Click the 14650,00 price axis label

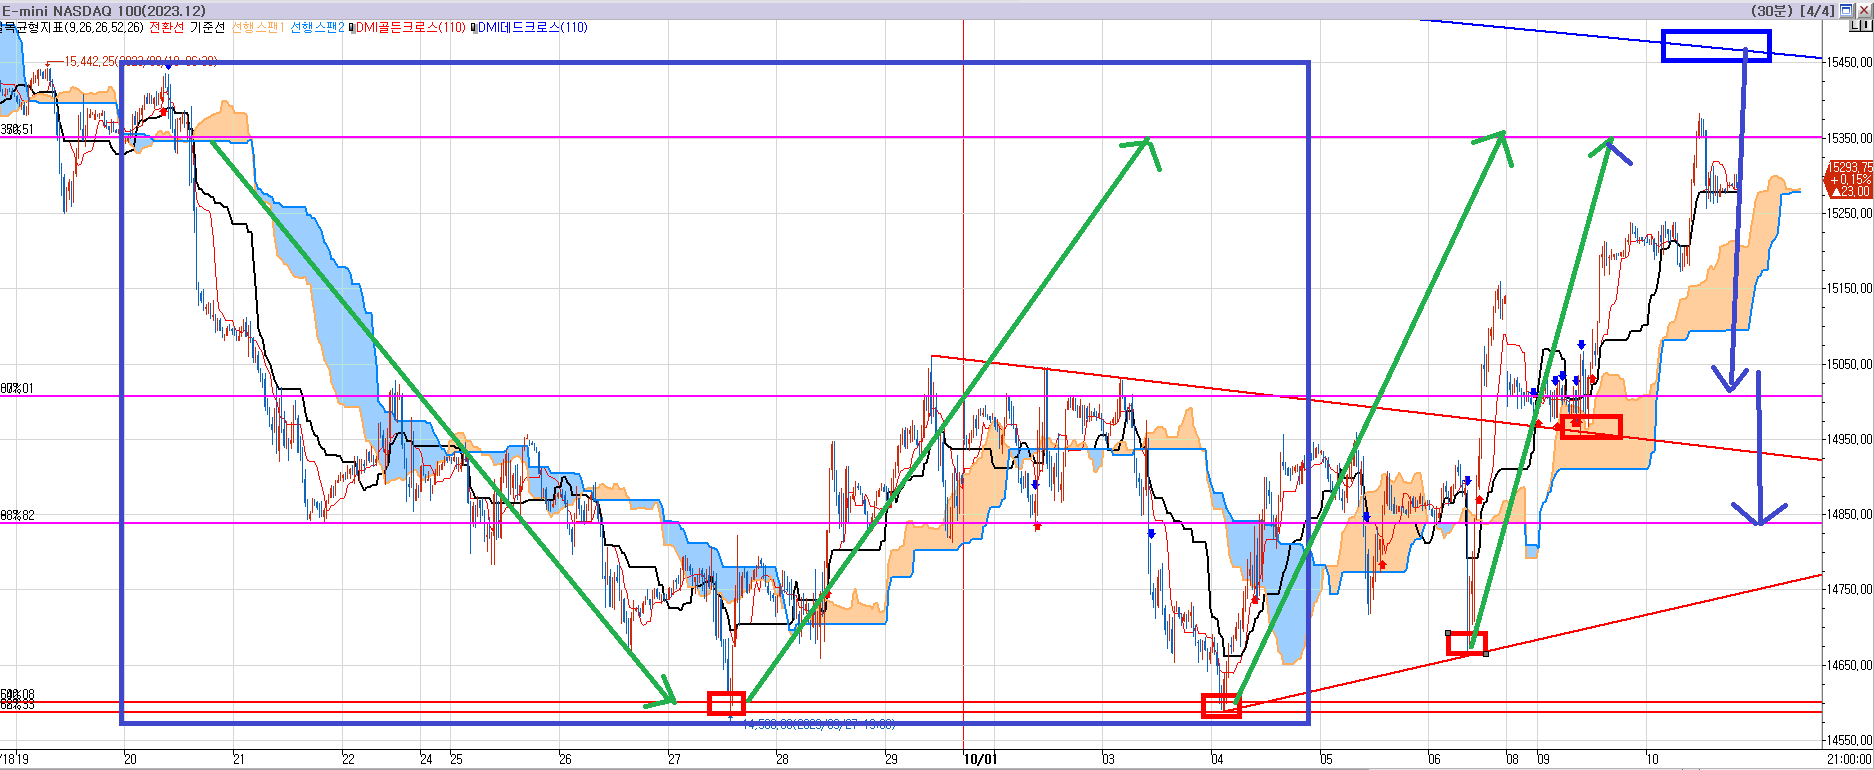1850,665
